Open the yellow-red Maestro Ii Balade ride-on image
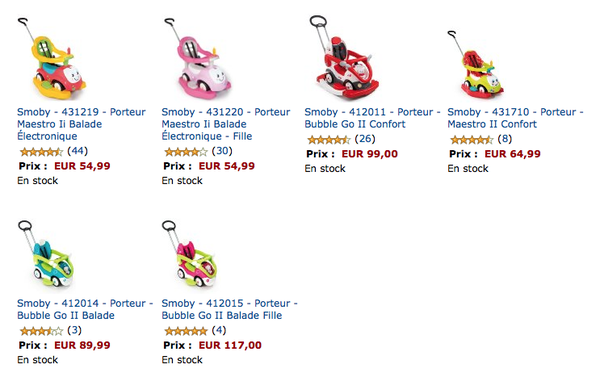600x377 pixels. click(52, 59)
